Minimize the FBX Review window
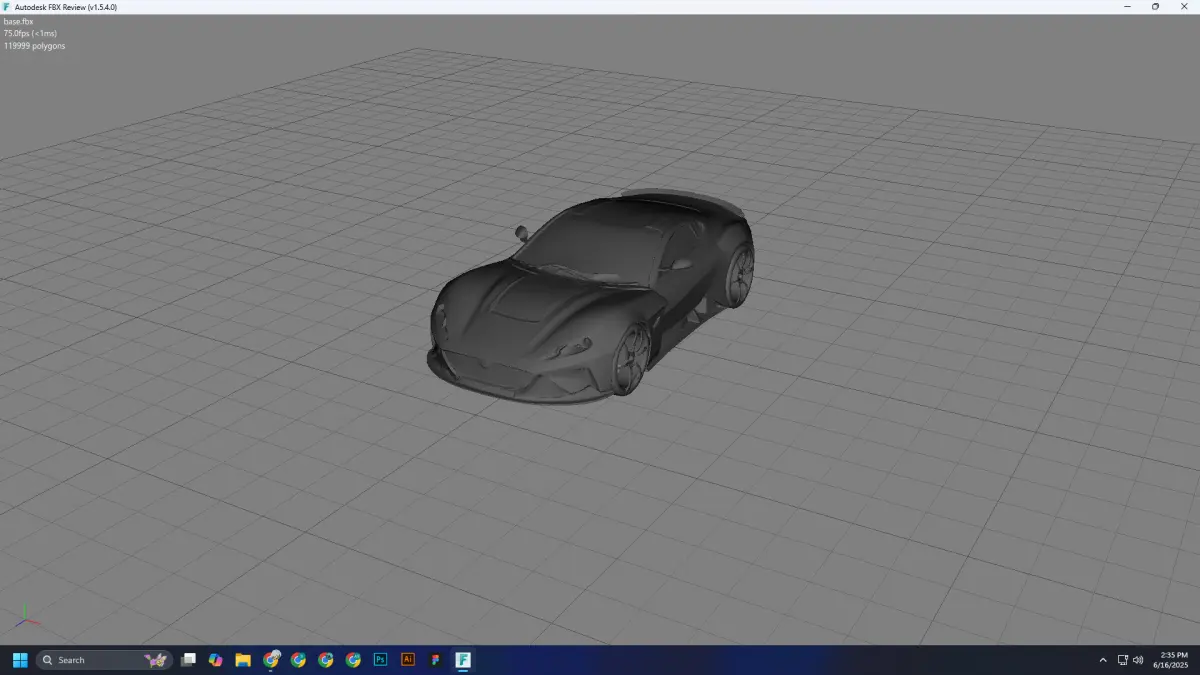This screenshot has width=1200, height=675. (x=1128, y=7)
